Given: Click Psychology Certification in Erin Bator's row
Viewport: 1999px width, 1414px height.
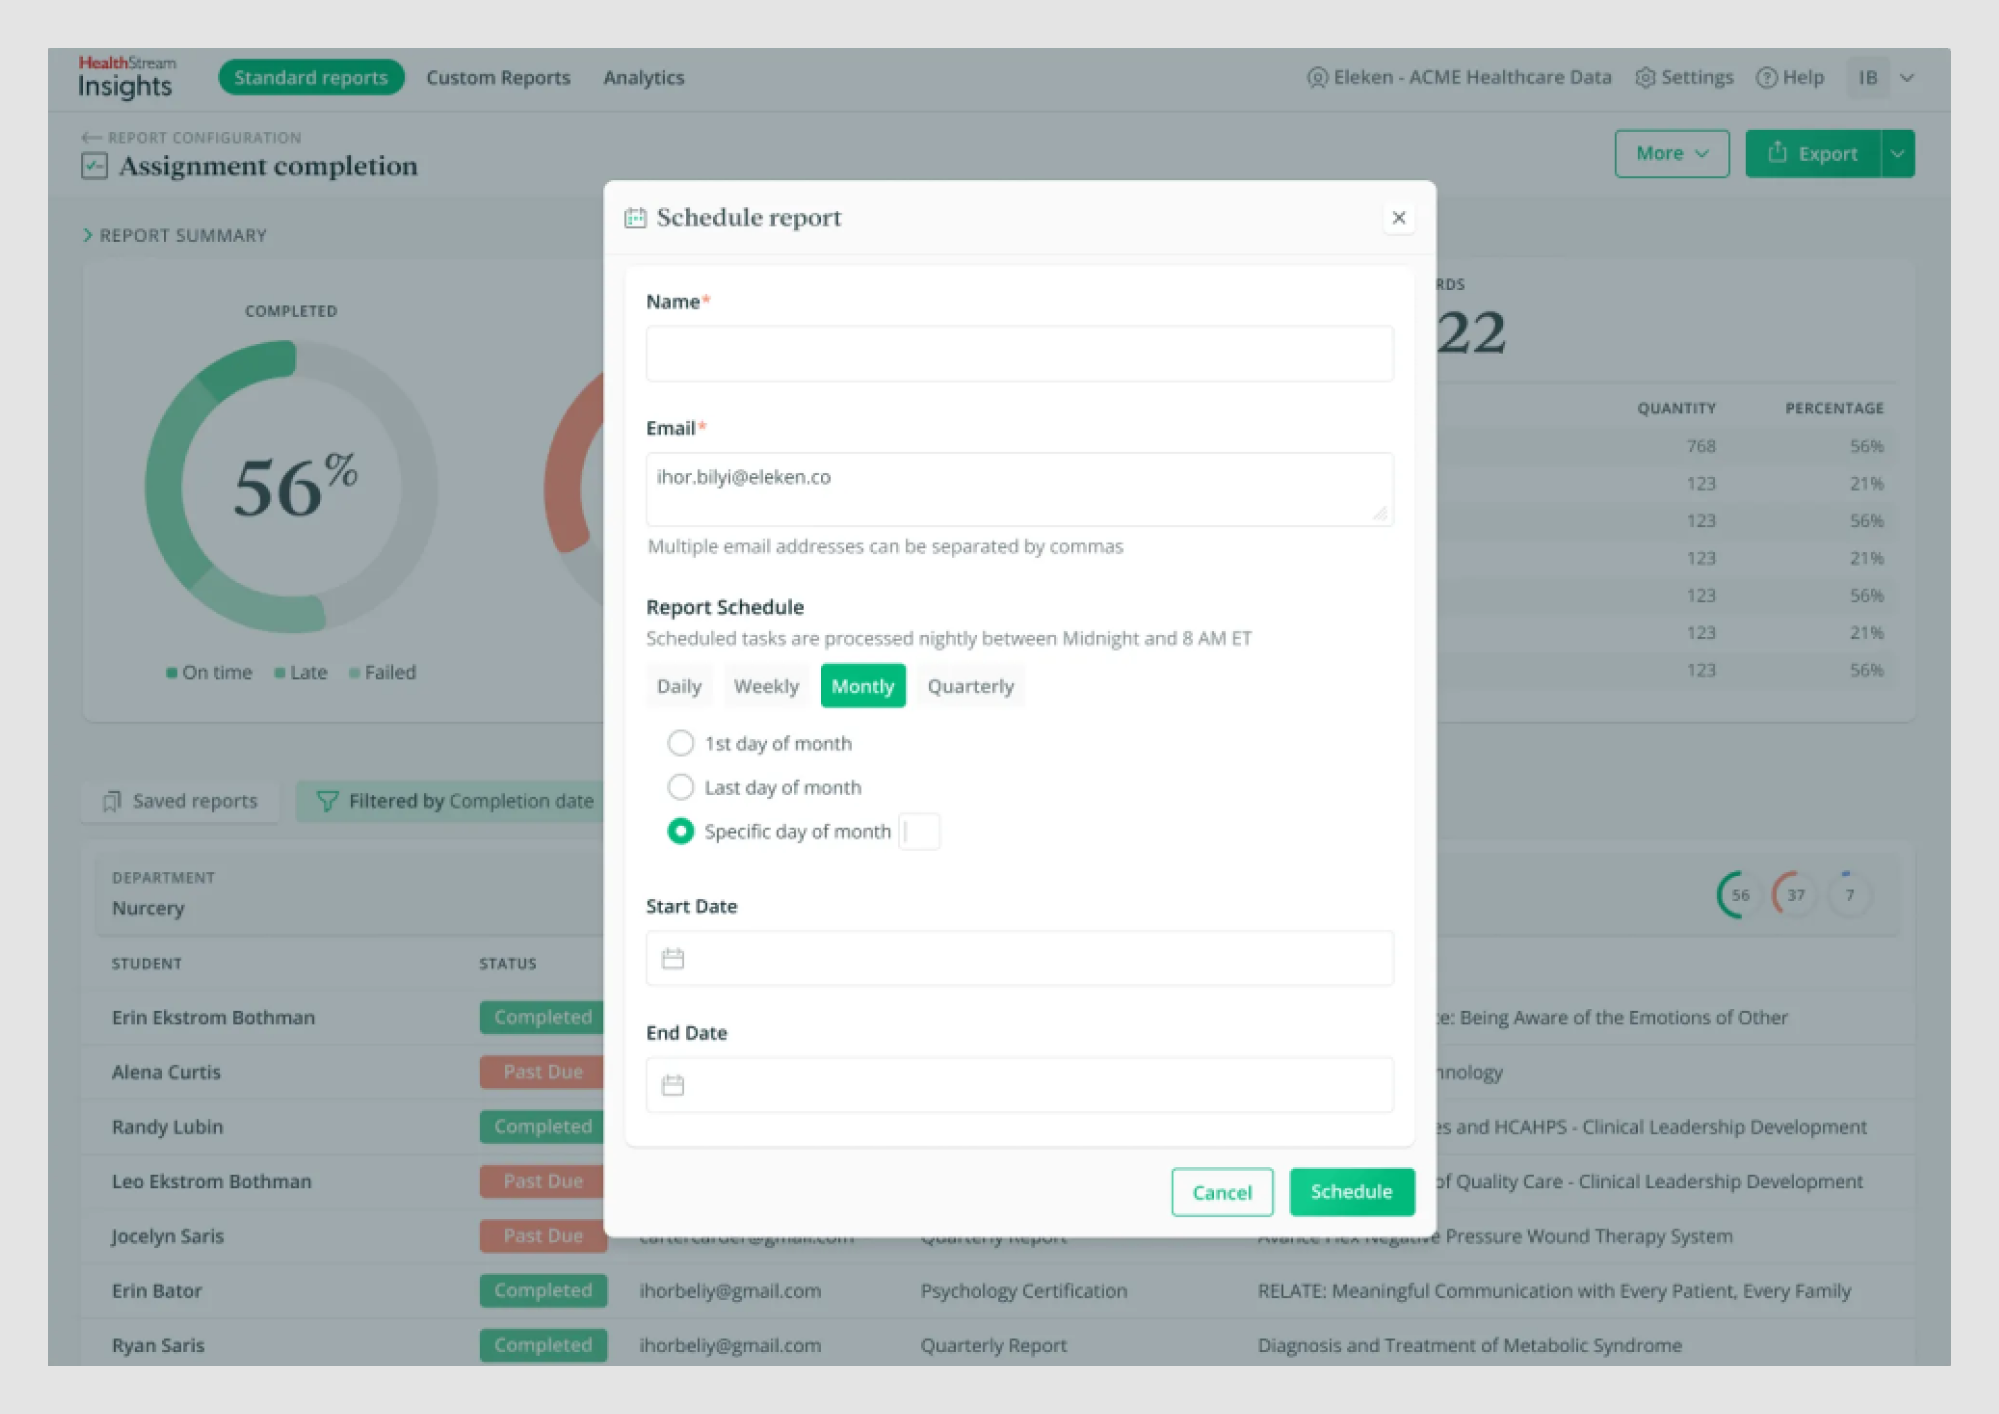Looking at the screenshot, I should [1023, 1291].
